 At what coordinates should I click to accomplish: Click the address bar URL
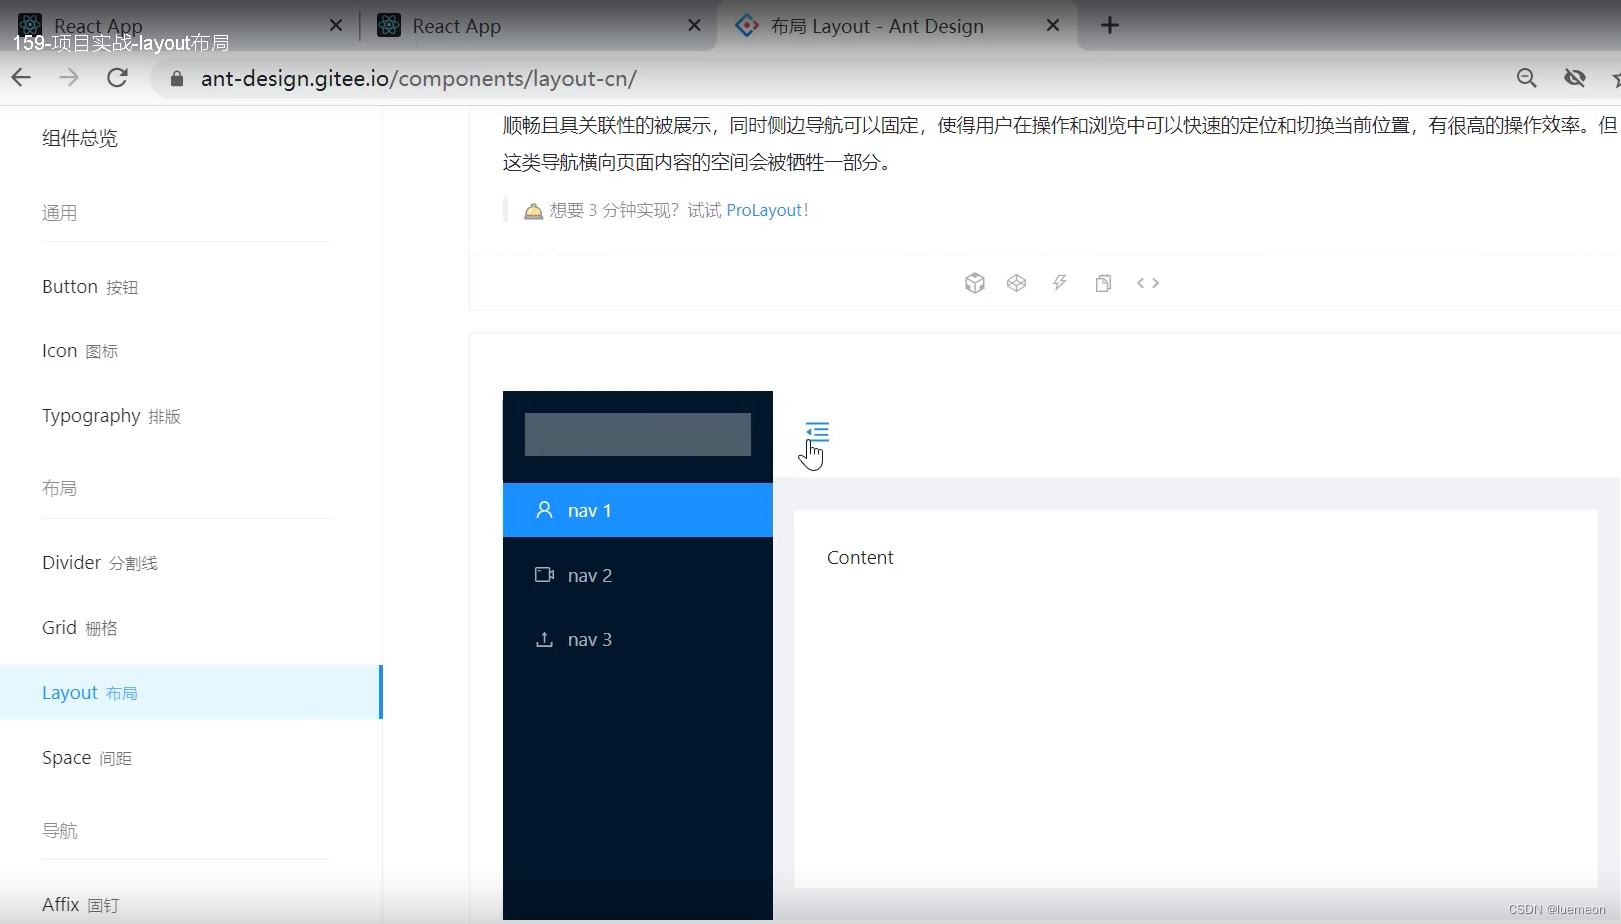point(418,79)
